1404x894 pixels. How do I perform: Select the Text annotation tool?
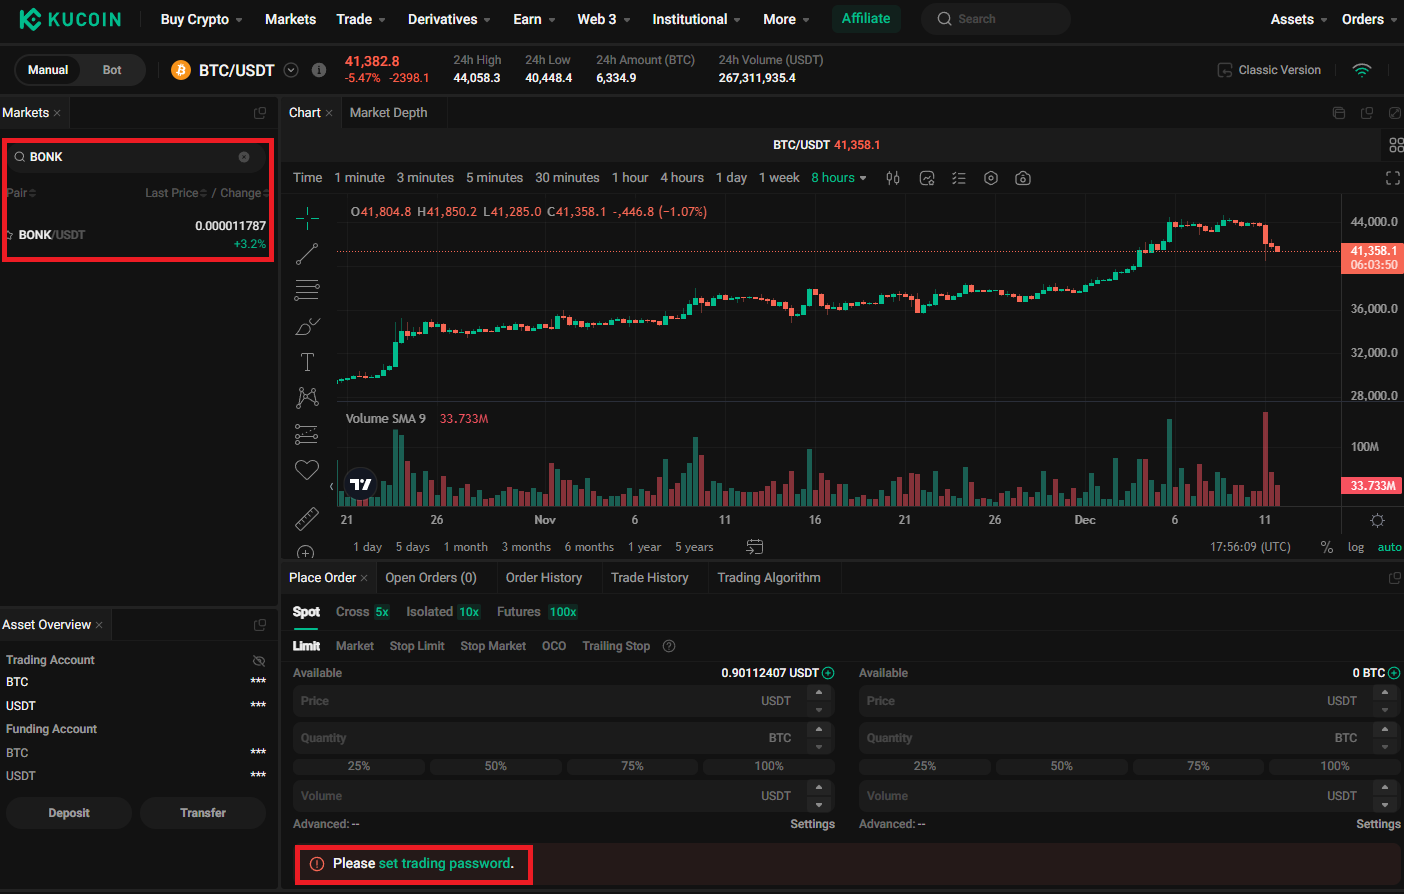pyautogui.click(x=307, y=362)
